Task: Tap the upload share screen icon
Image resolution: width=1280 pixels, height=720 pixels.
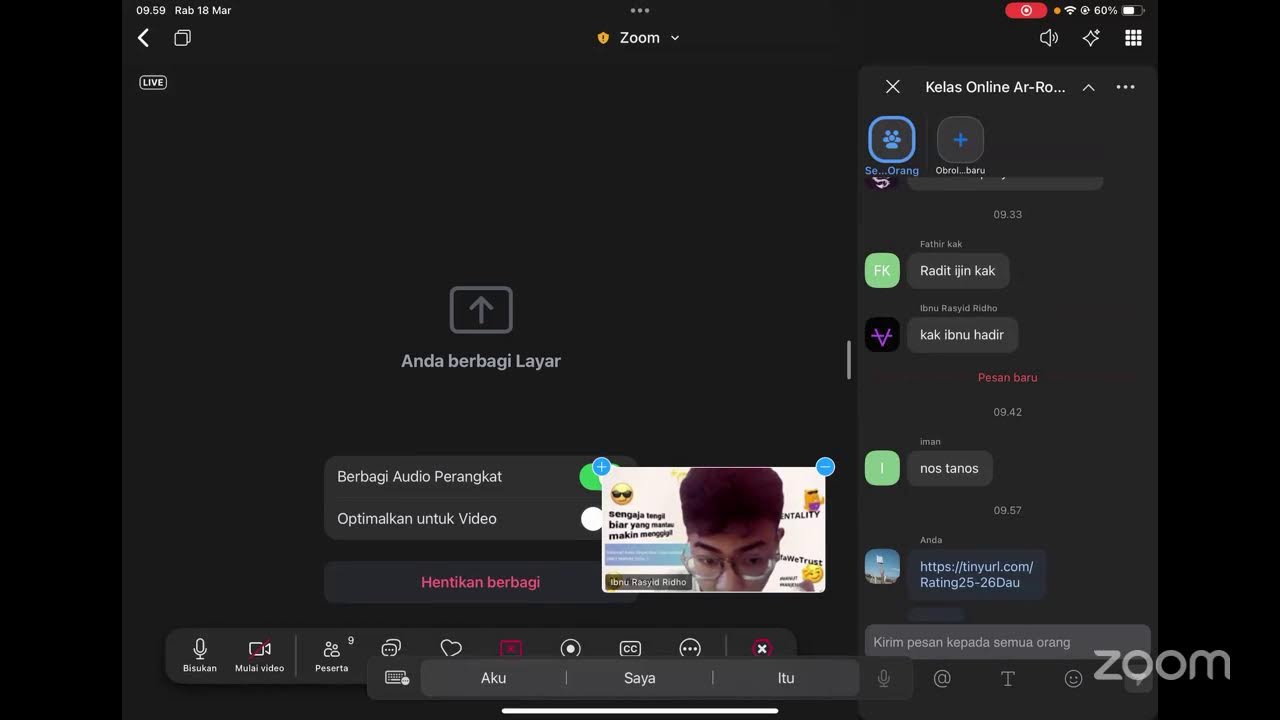Action: coord(481,310)
